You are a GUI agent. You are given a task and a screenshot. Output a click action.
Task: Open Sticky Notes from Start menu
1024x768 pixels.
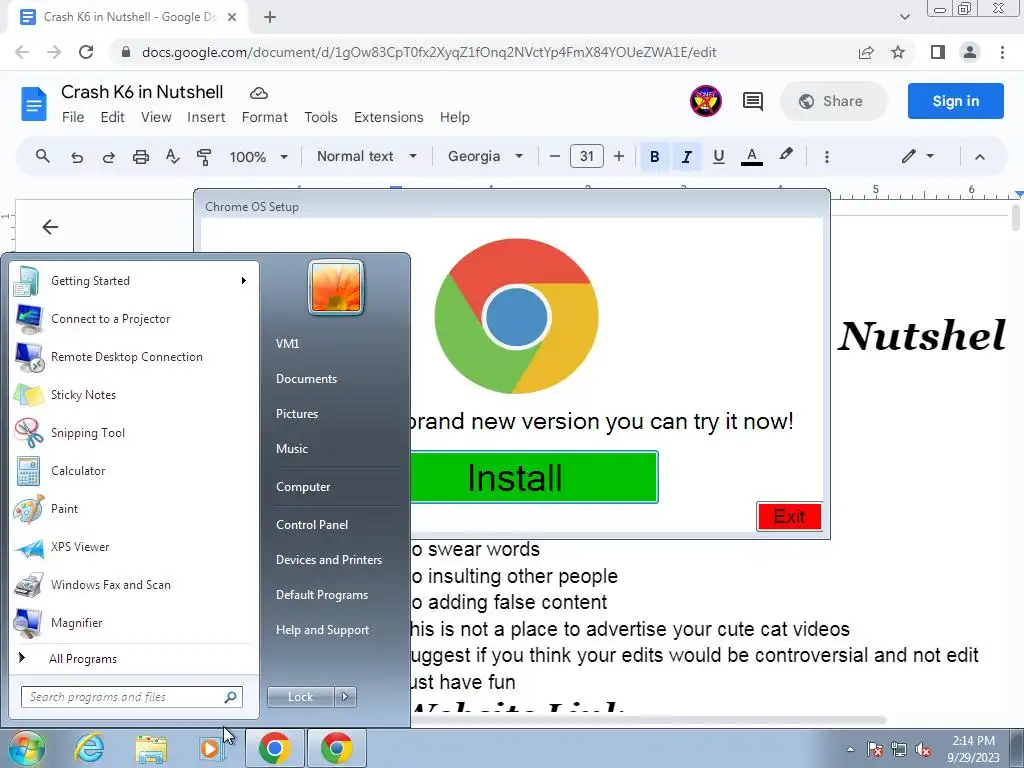tap(133, 394)
